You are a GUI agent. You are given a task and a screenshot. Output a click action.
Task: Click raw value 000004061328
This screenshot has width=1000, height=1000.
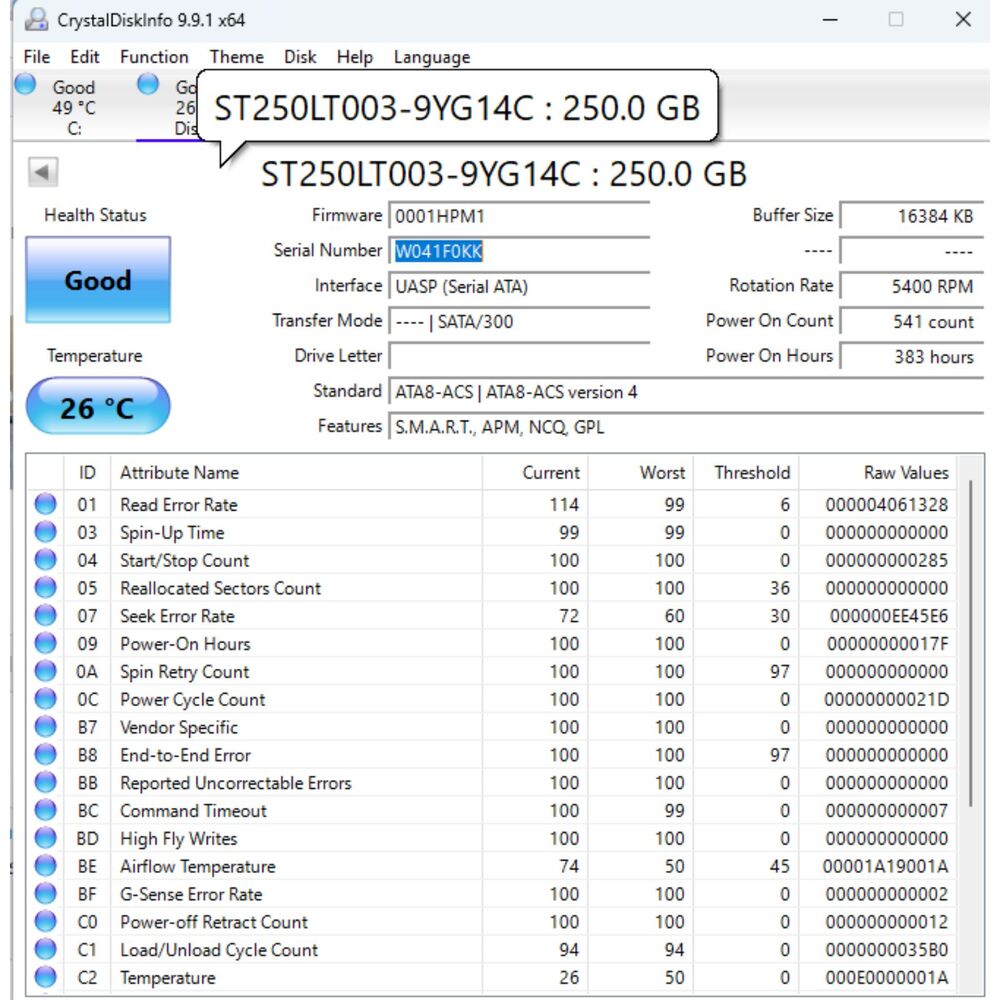click(x=886, y=504)
